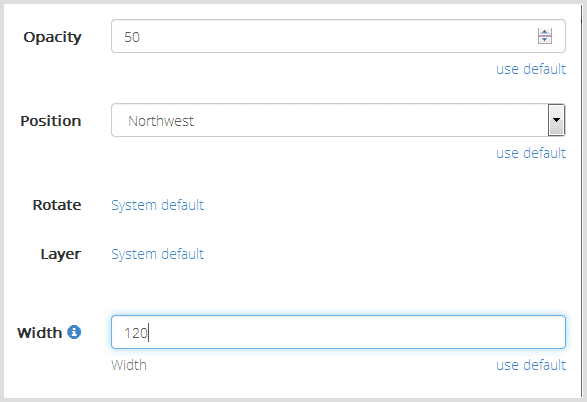Open Layer's System default link
Image resolution: width=587 pixels, height=402 pixels.
point(158,254)
